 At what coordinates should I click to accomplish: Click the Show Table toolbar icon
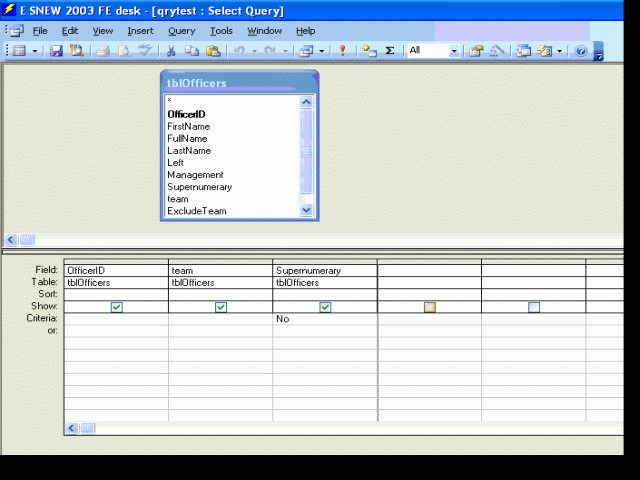(x=369, y=51)
